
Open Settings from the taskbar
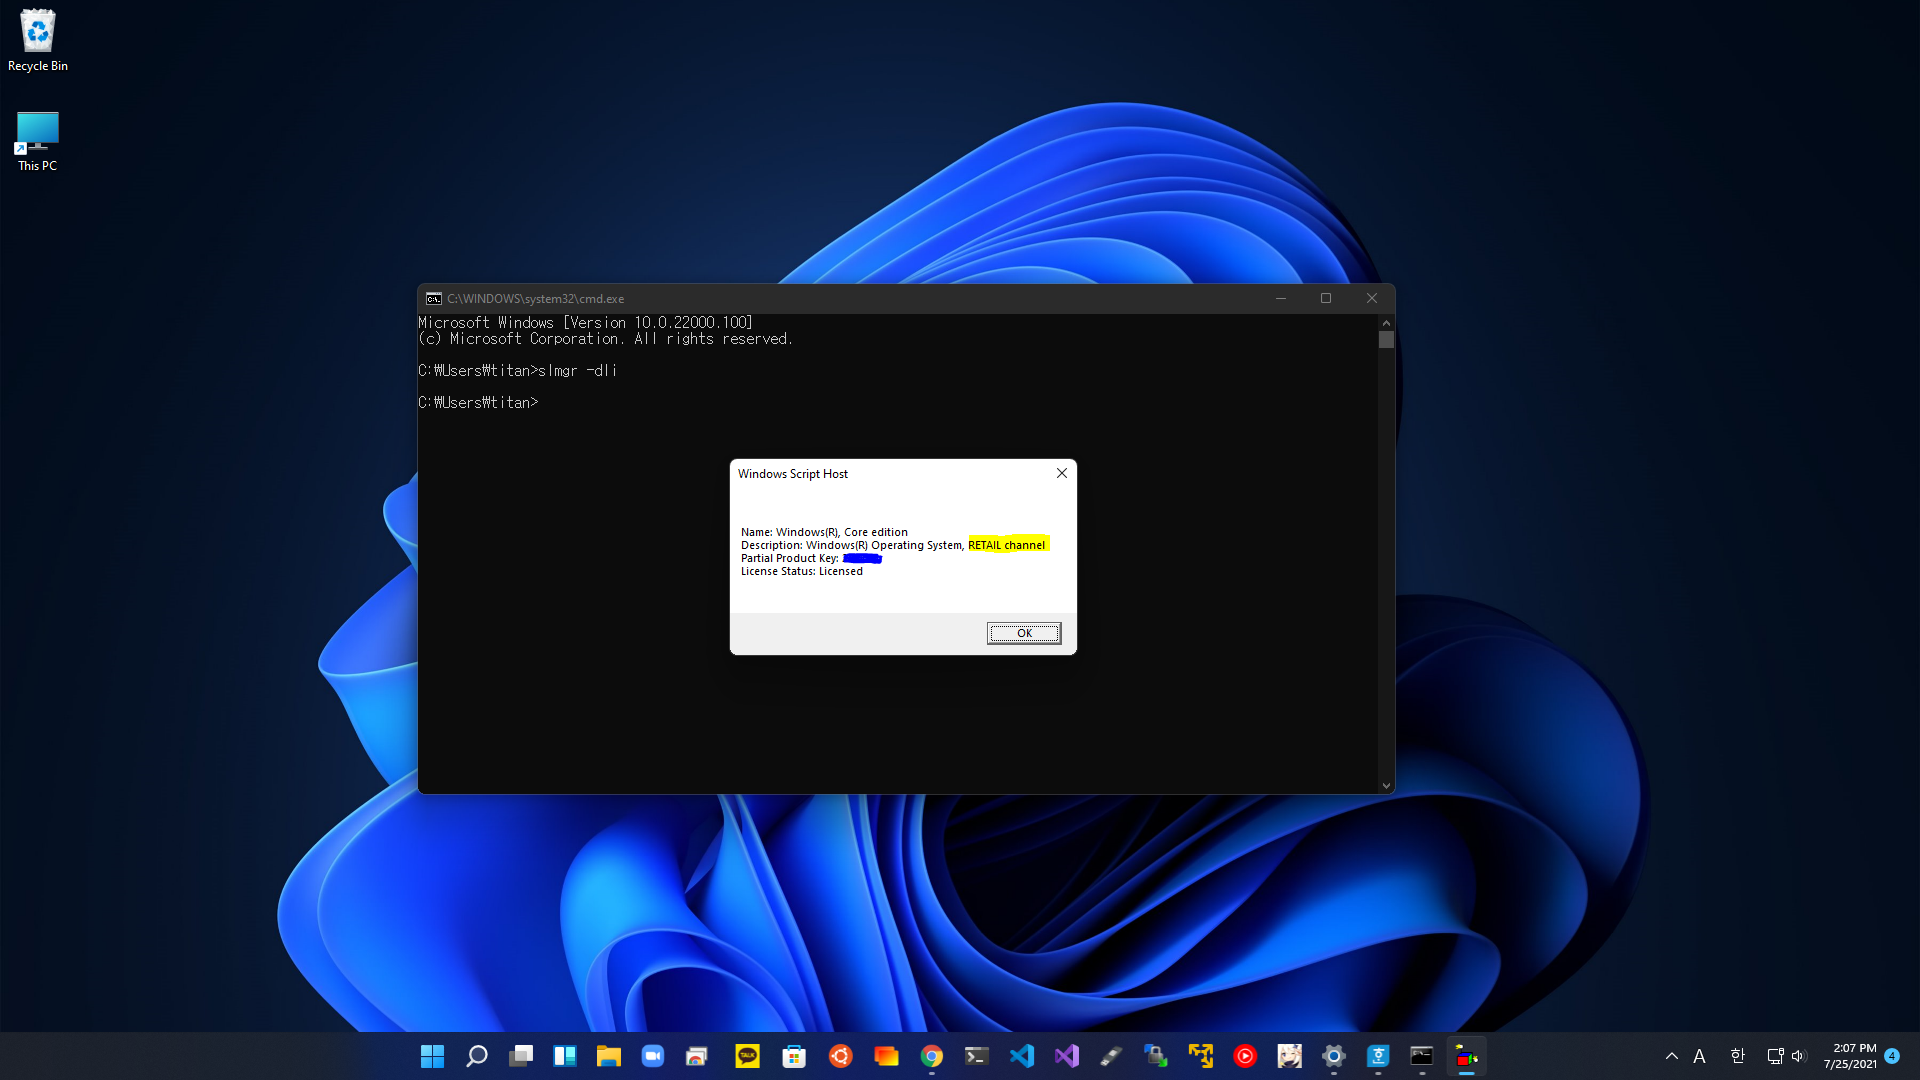click(x=1334, y=1056)
